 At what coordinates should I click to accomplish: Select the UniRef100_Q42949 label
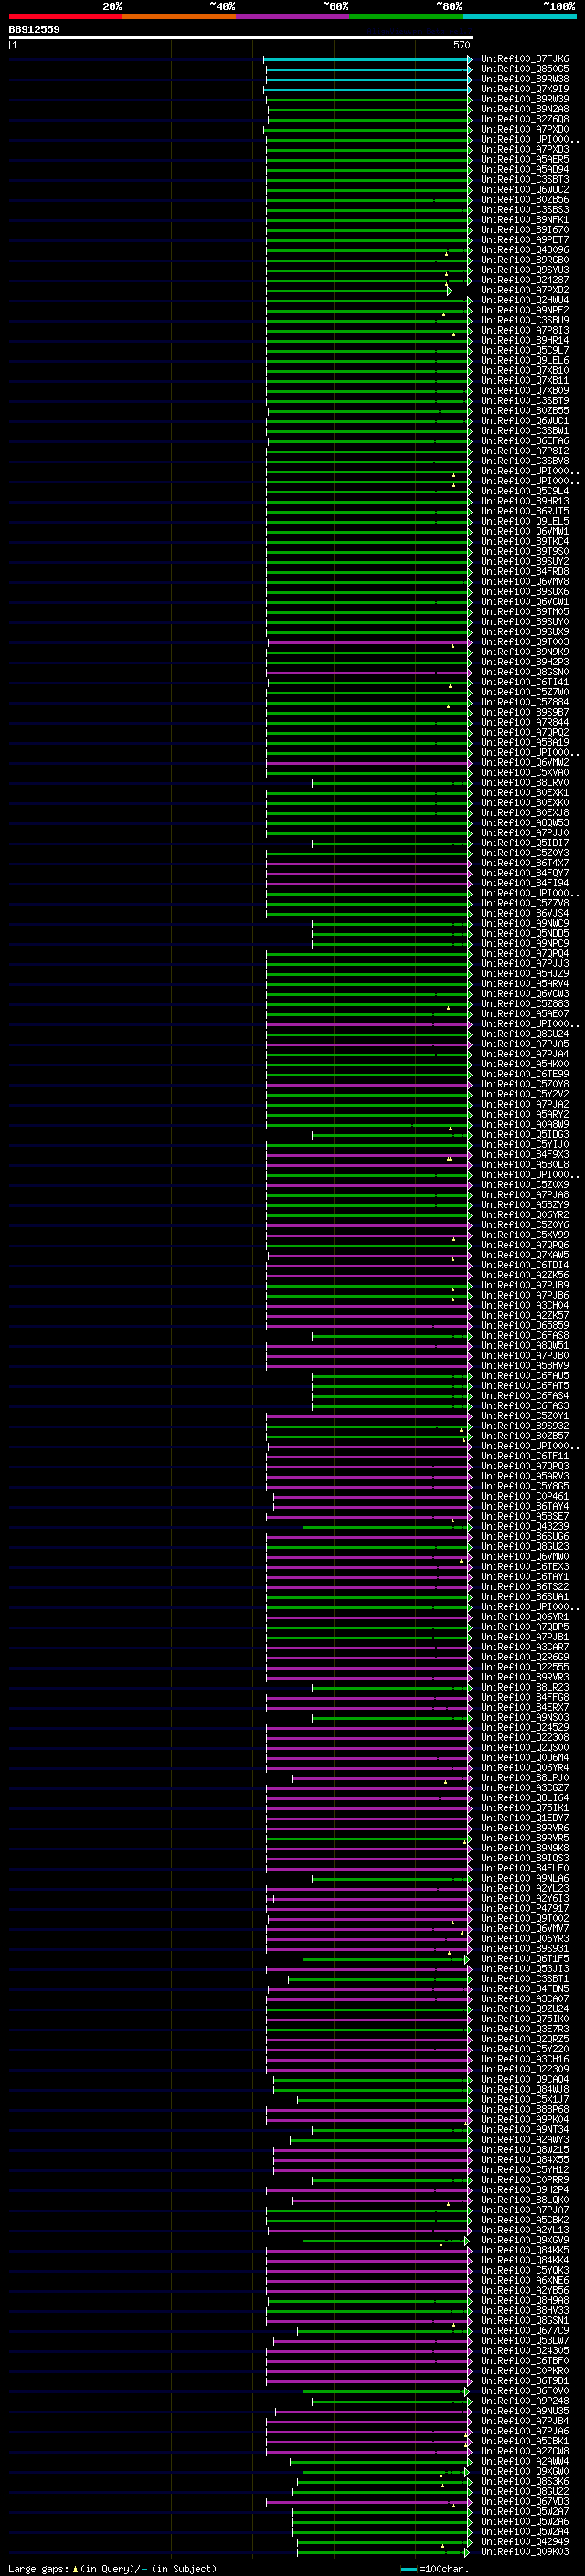[x=525, y=2541]
